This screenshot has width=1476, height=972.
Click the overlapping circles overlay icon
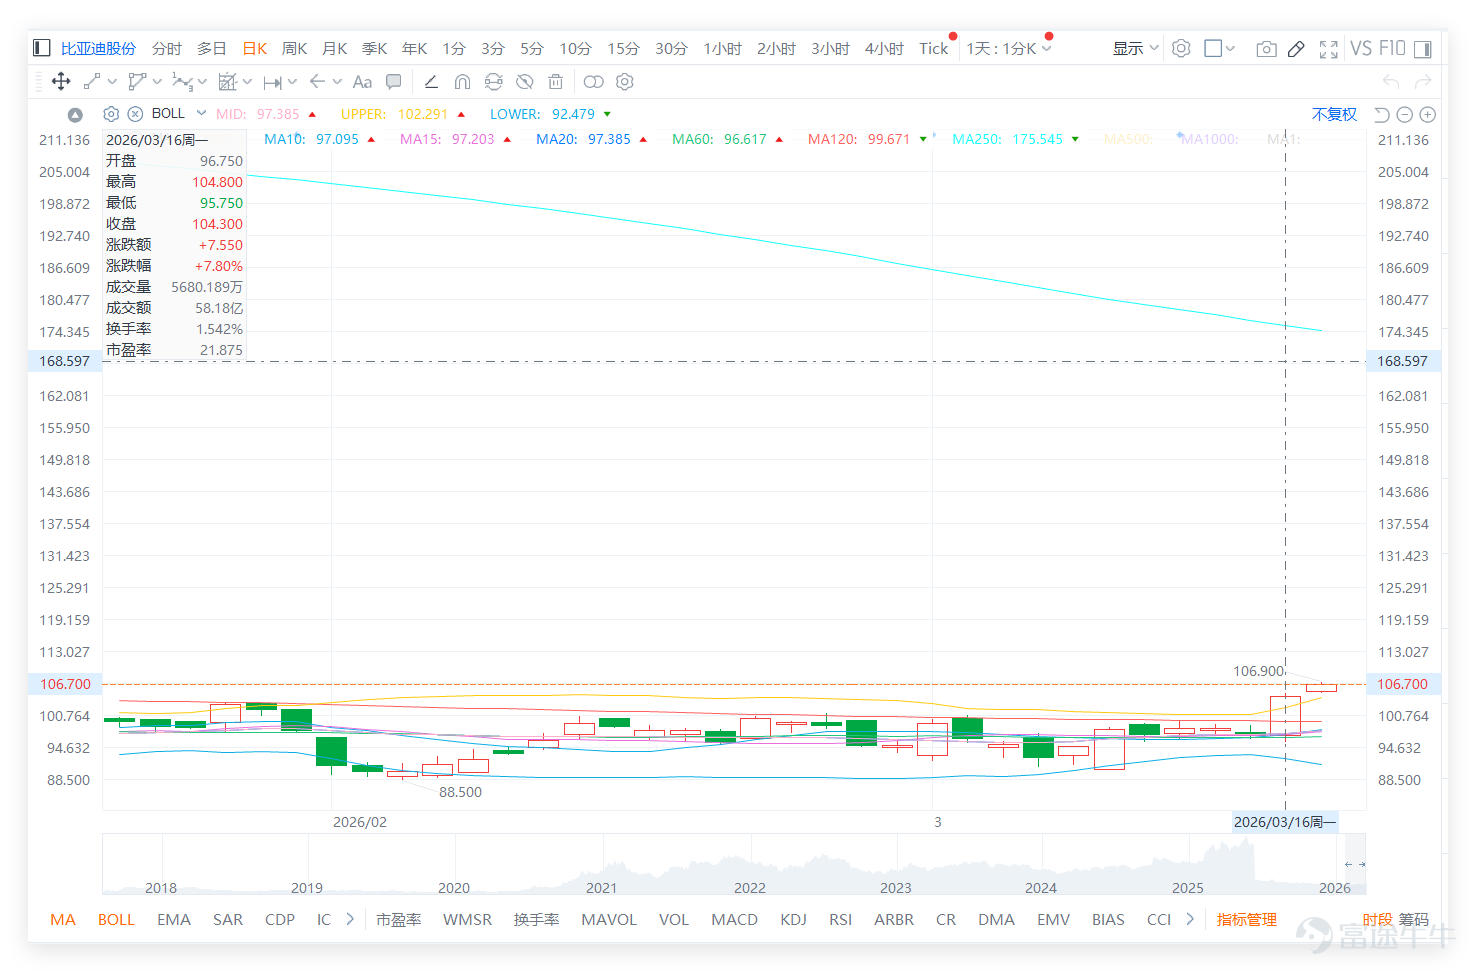[594, 82]
